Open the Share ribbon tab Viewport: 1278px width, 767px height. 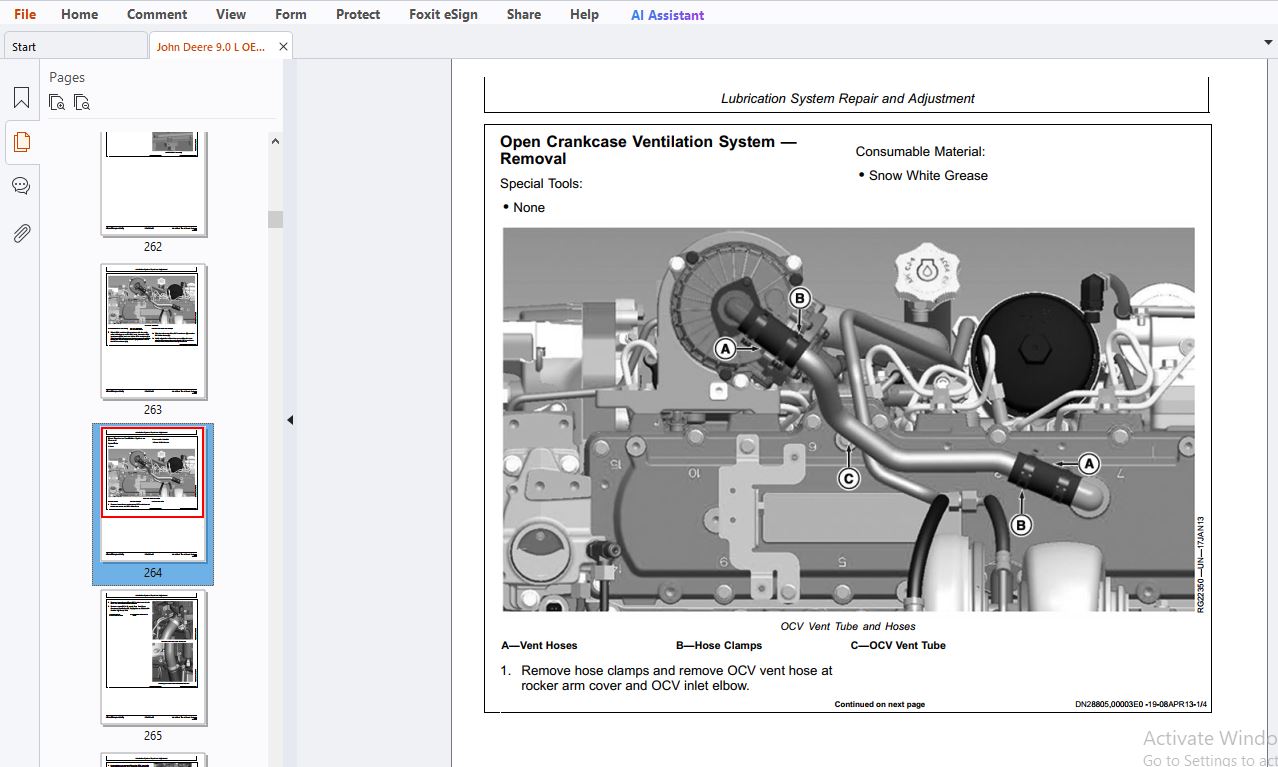pos(524,14)
